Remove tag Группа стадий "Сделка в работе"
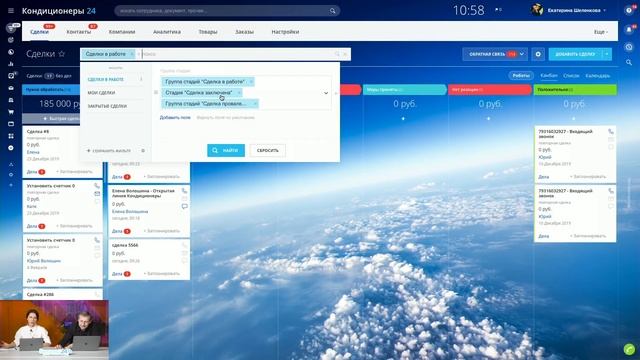The height and width of the screenshot is (360, 640). coord(251,82)
